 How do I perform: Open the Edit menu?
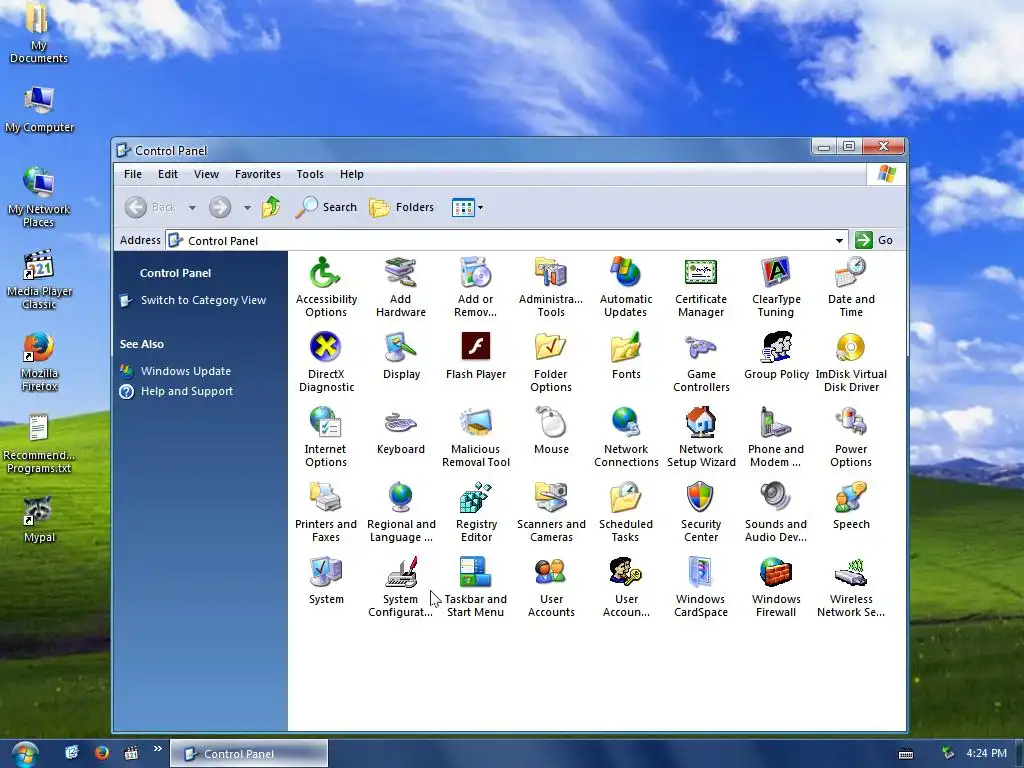click(168, 174)
